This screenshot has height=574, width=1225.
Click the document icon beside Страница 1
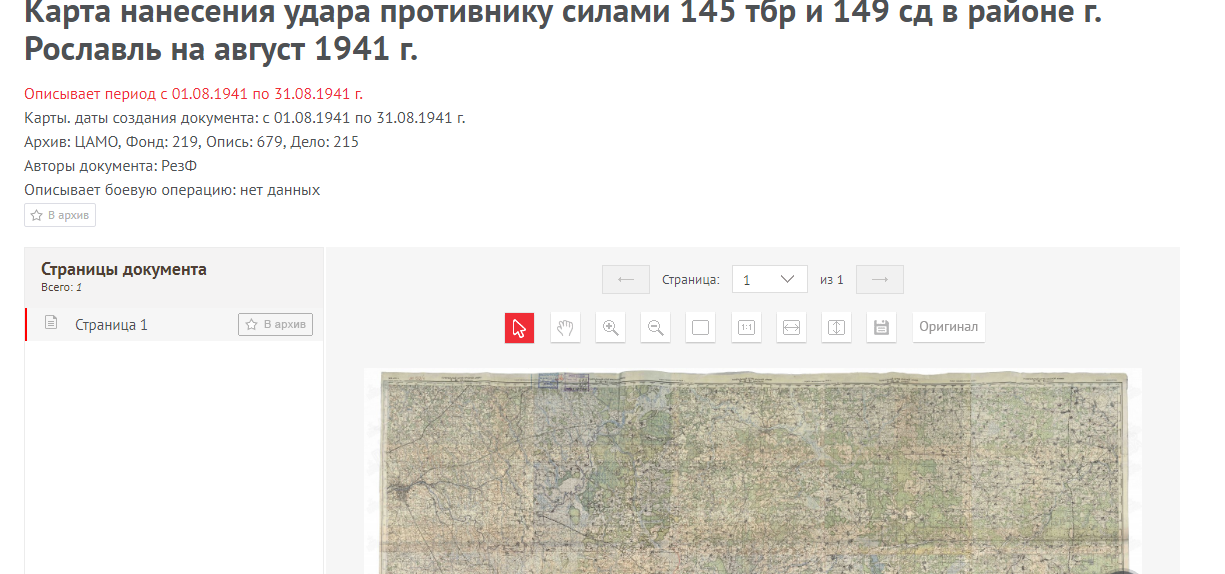tap(52, 324)
